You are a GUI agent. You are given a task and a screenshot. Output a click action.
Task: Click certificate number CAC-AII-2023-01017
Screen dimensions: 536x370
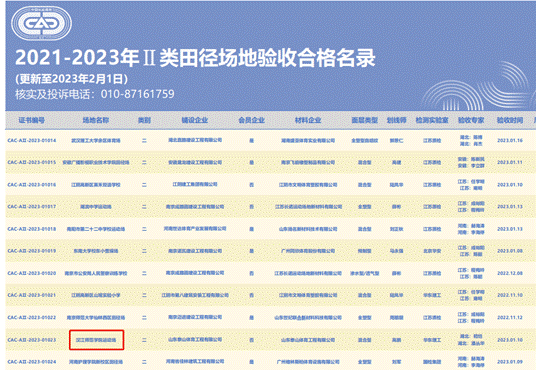tap(32, 207)
